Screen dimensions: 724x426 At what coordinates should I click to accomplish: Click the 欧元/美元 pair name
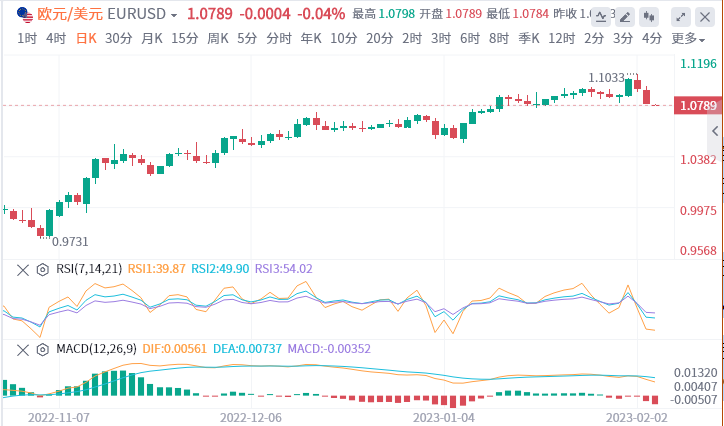[x=70, y=14]
